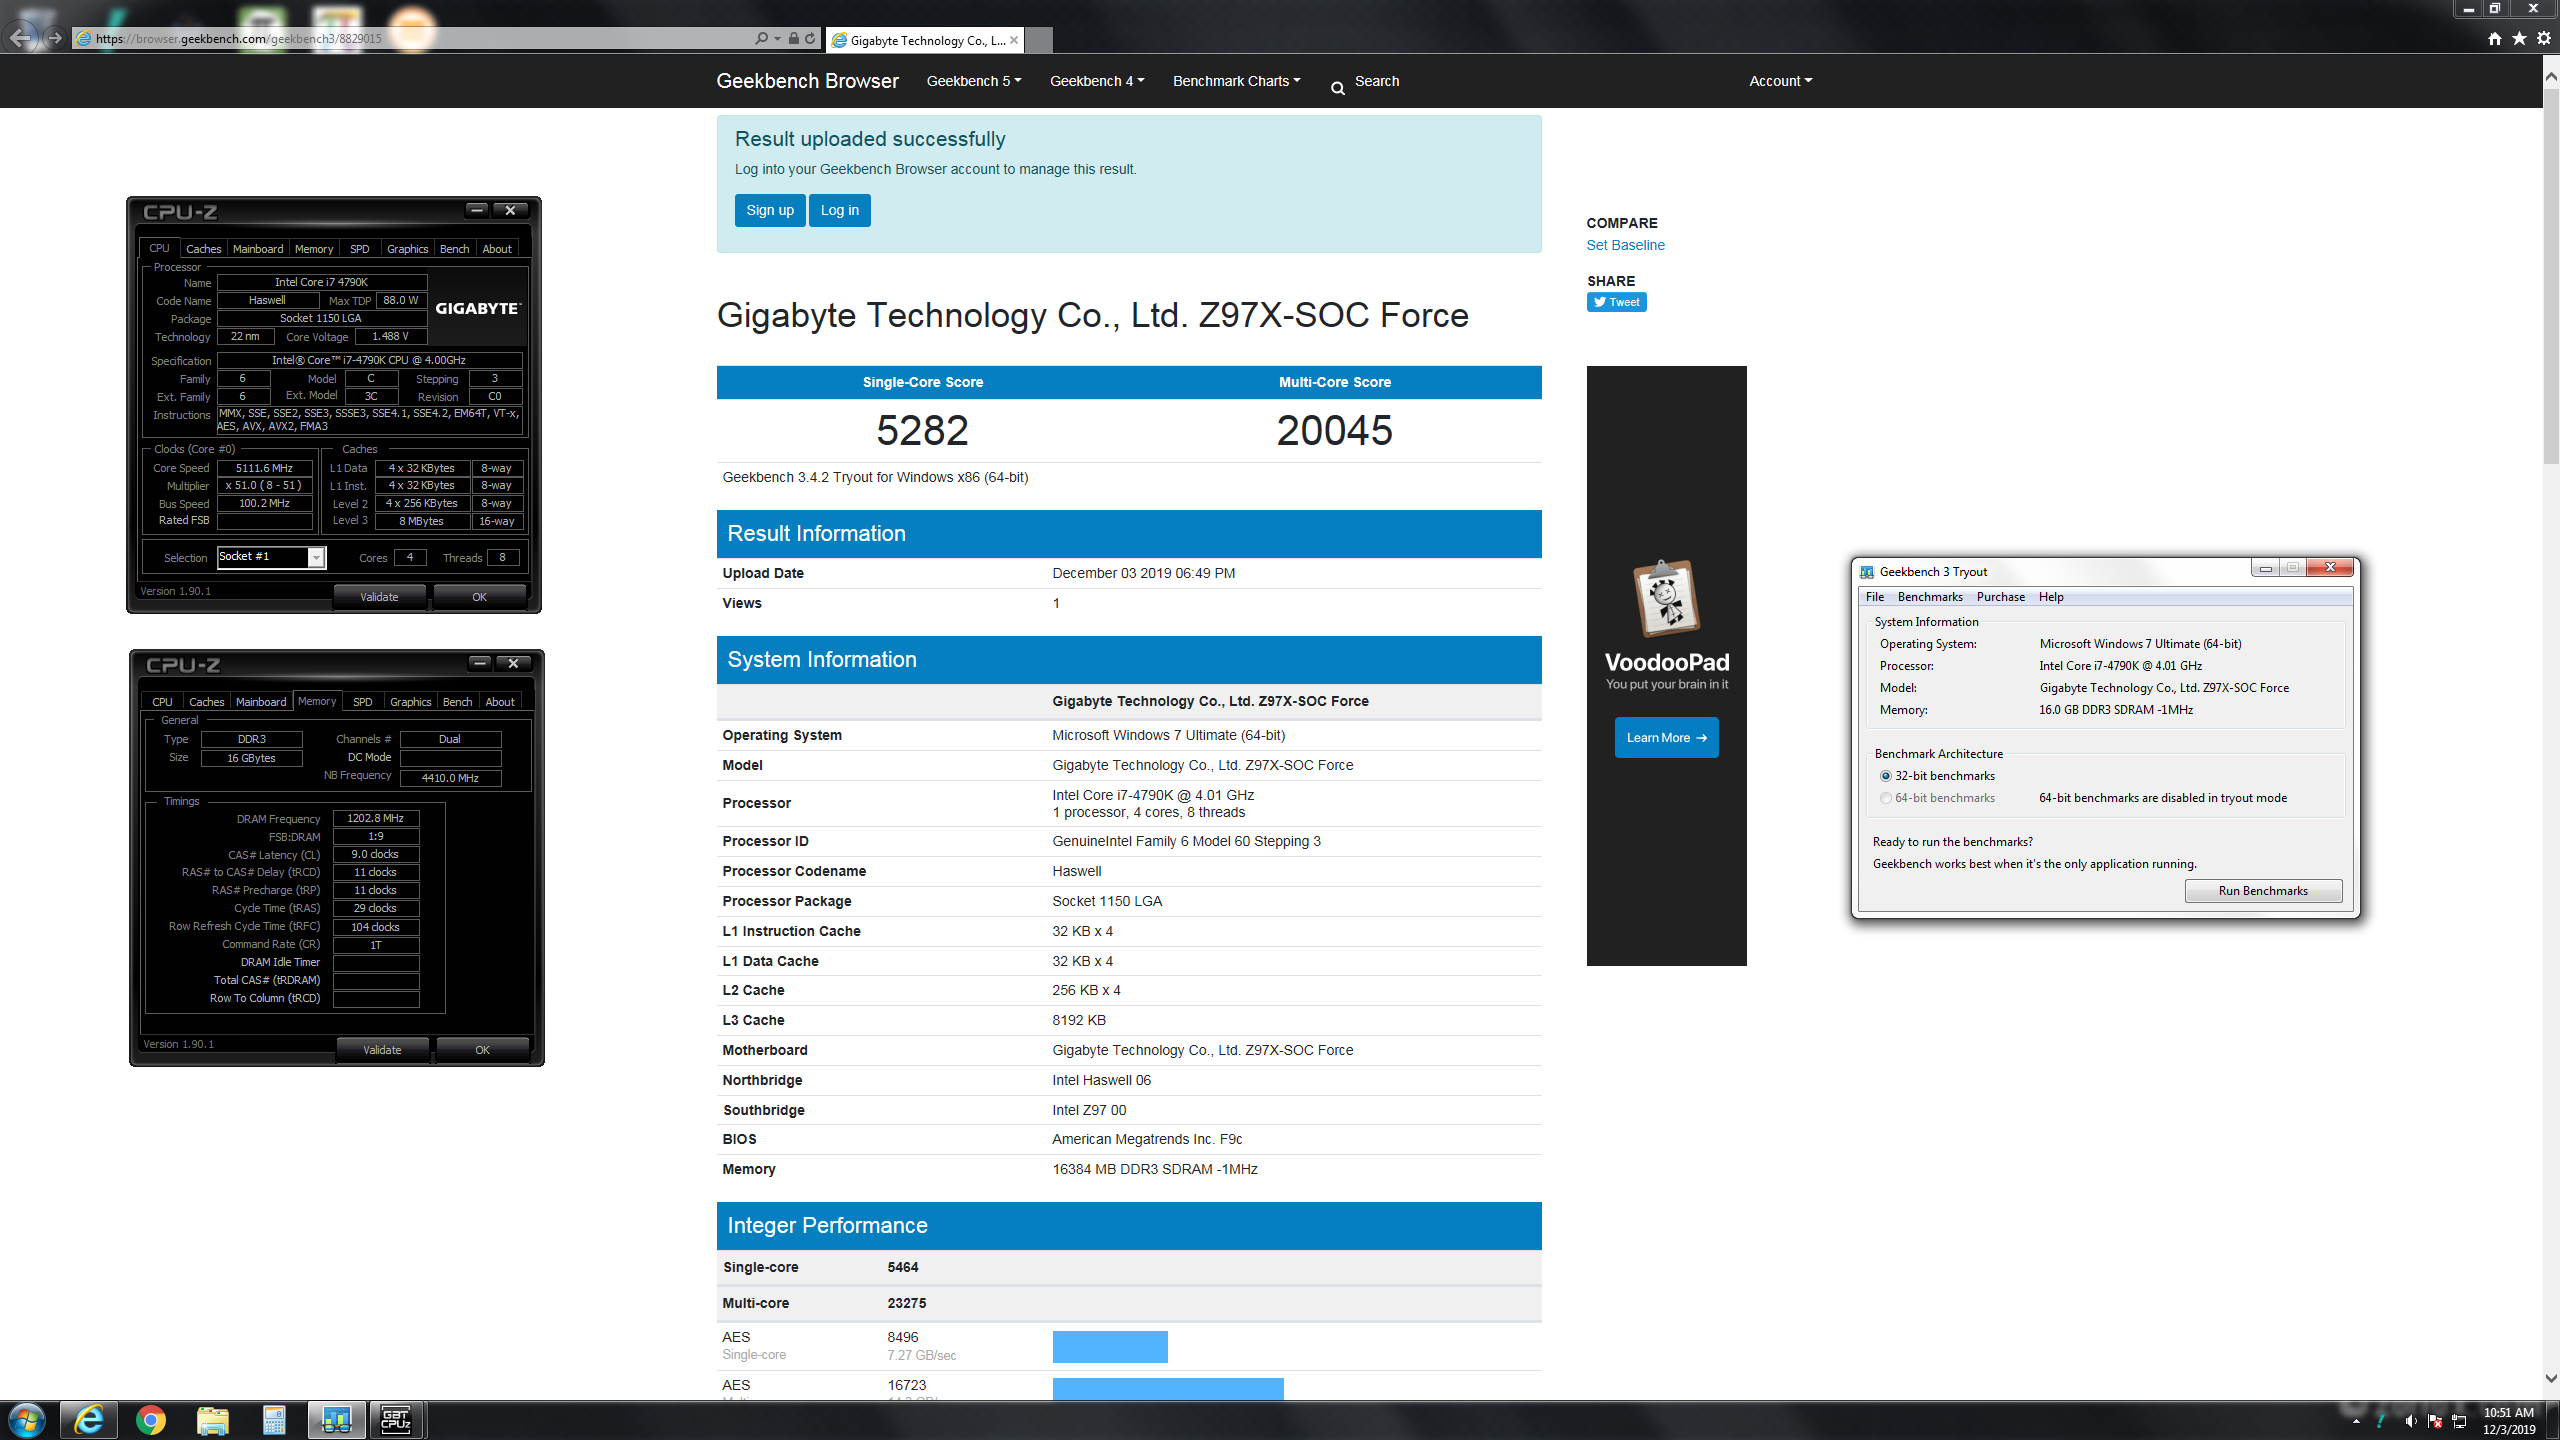Switch to Caches tab in top CPU-Z
The image size is (2560, 1440).
(204, 249)
